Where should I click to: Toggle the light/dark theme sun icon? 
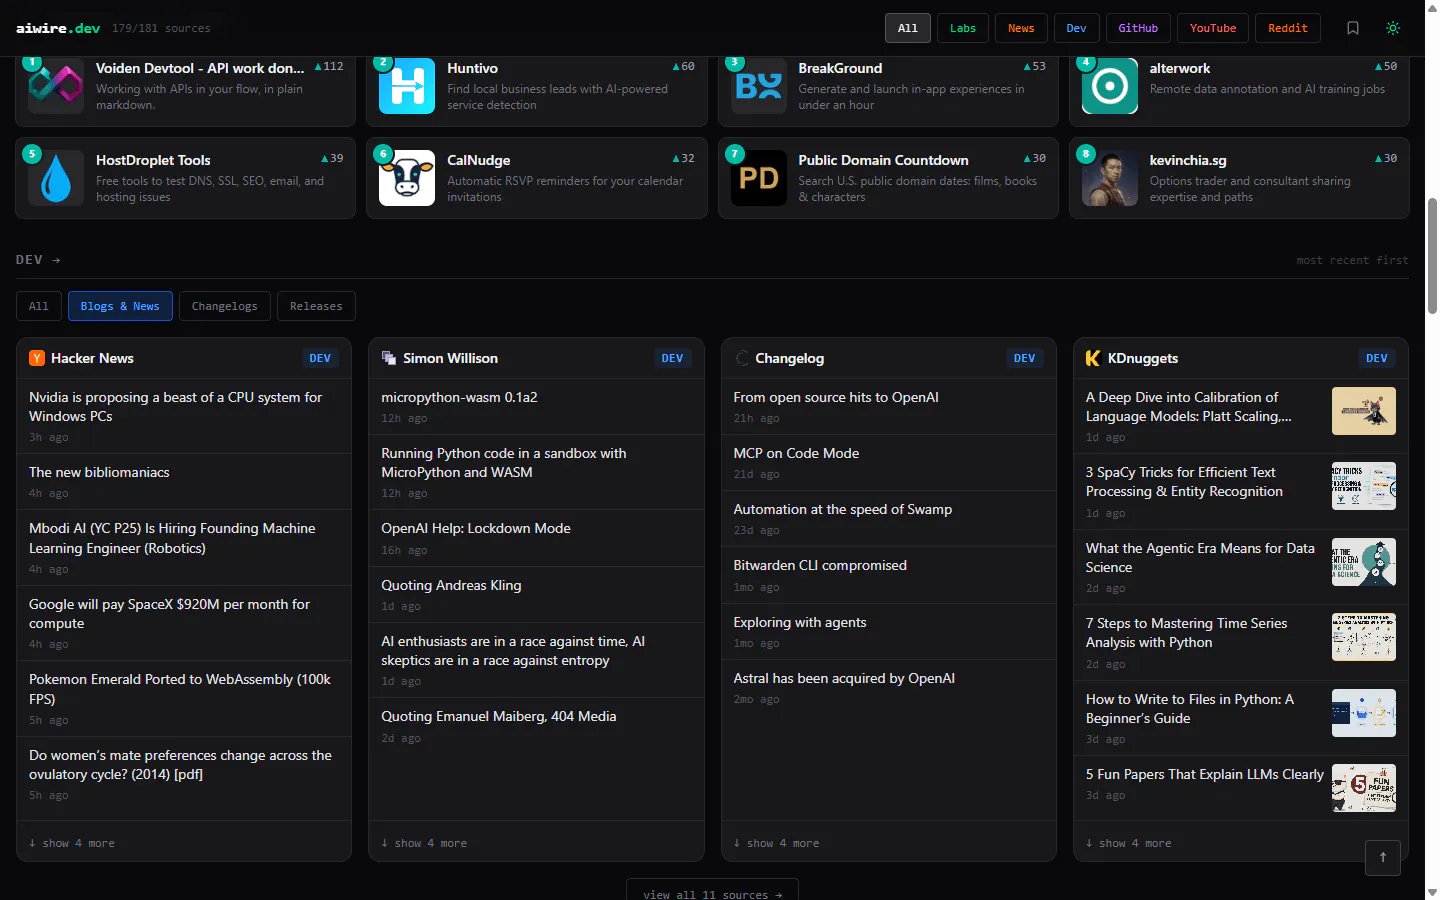(x=1393, y=28)
